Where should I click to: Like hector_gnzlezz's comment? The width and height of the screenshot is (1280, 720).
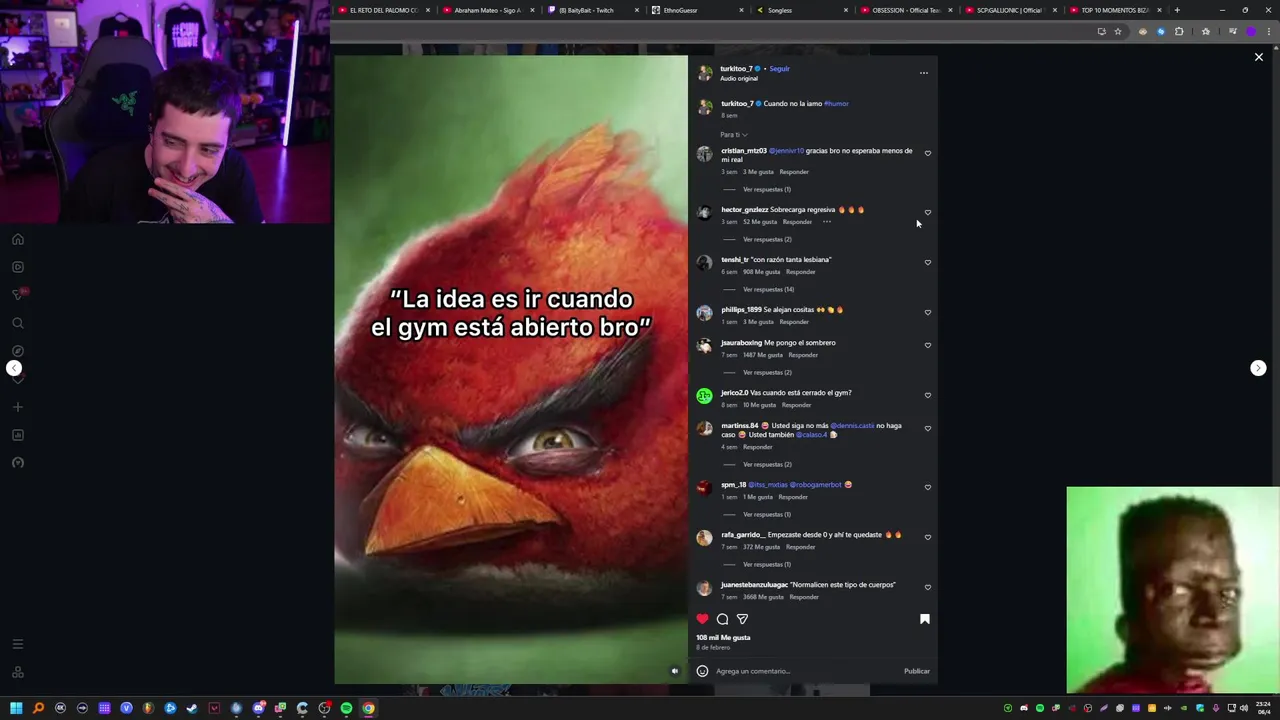(x=928, y=213)
